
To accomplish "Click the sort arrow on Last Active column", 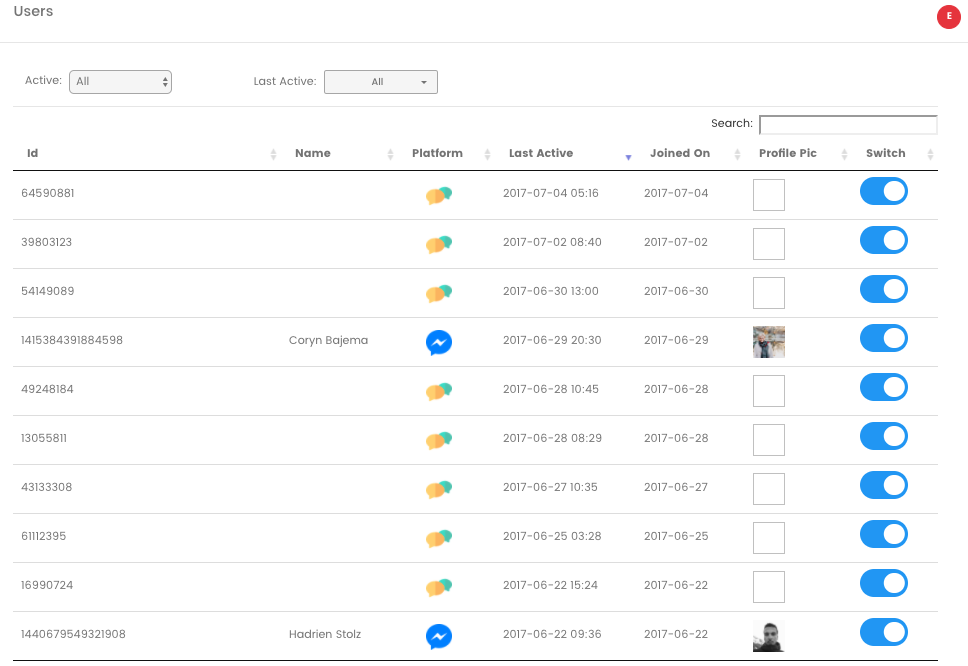I will pyautogui.click(x=627, y=157).
